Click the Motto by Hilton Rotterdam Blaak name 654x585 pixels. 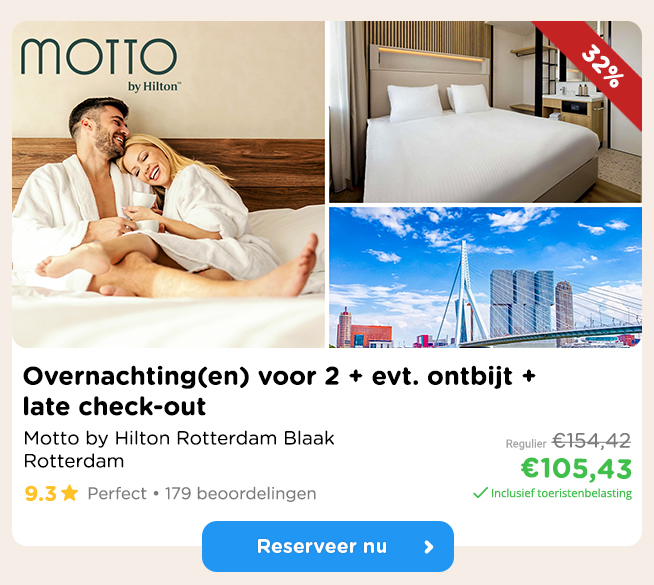[179, 438]
